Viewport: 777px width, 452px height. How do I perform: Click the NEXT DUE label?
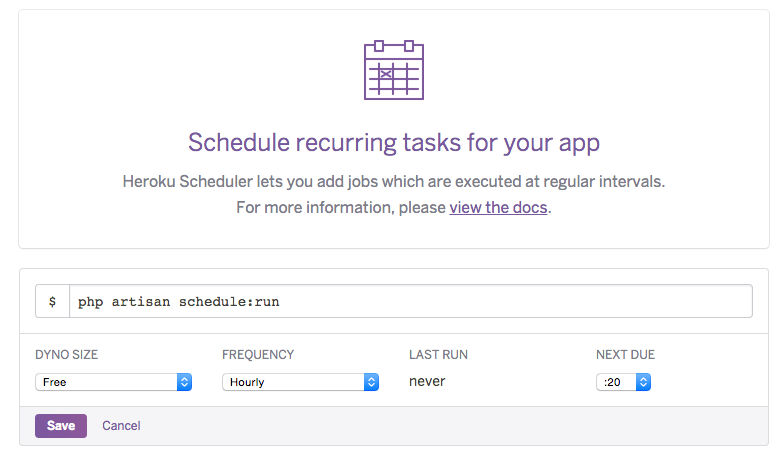pos(625,355)
